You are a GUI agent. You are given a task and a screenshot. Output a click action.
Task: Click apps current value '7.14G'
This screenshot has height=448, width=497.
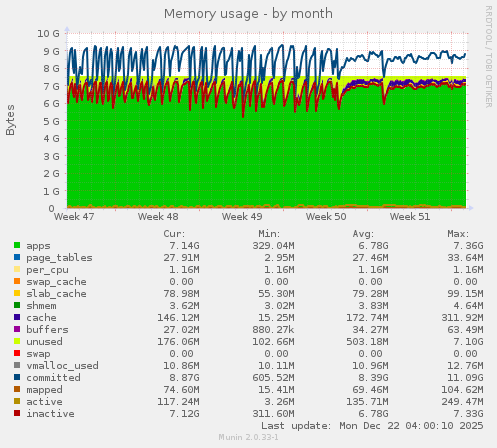click(x=184, y=246)
